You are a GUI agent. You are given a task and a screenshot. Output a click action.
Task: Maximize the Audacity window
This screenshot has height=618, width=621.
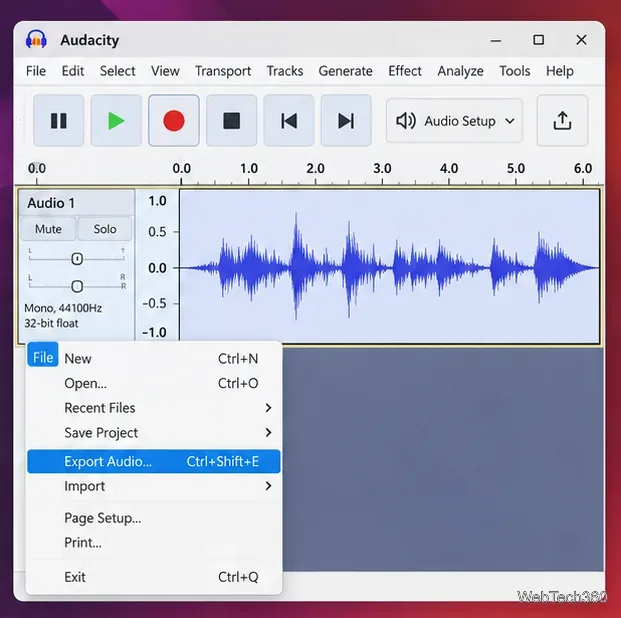point(538,40)
